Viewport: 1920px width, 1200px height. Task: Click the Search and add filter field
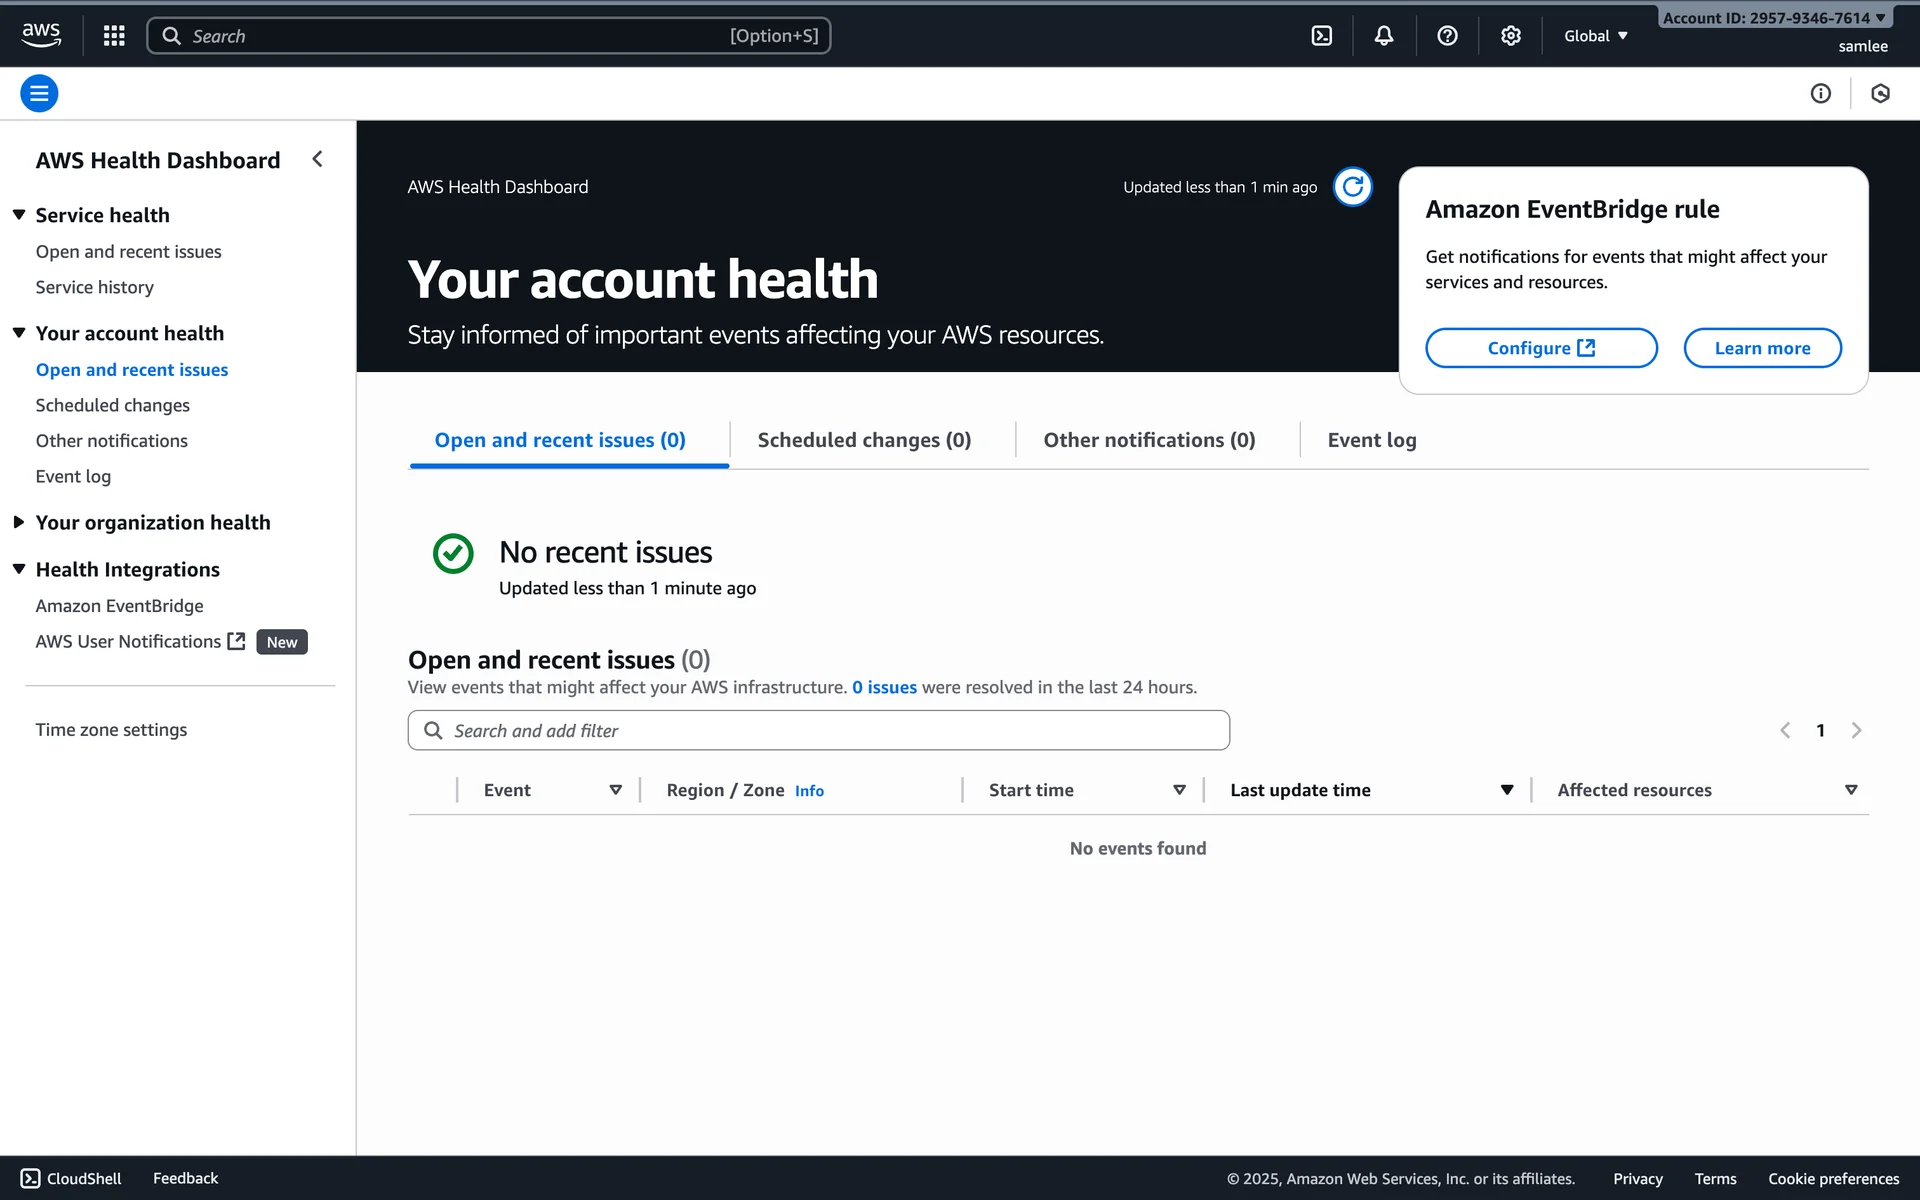pos(818,730)
